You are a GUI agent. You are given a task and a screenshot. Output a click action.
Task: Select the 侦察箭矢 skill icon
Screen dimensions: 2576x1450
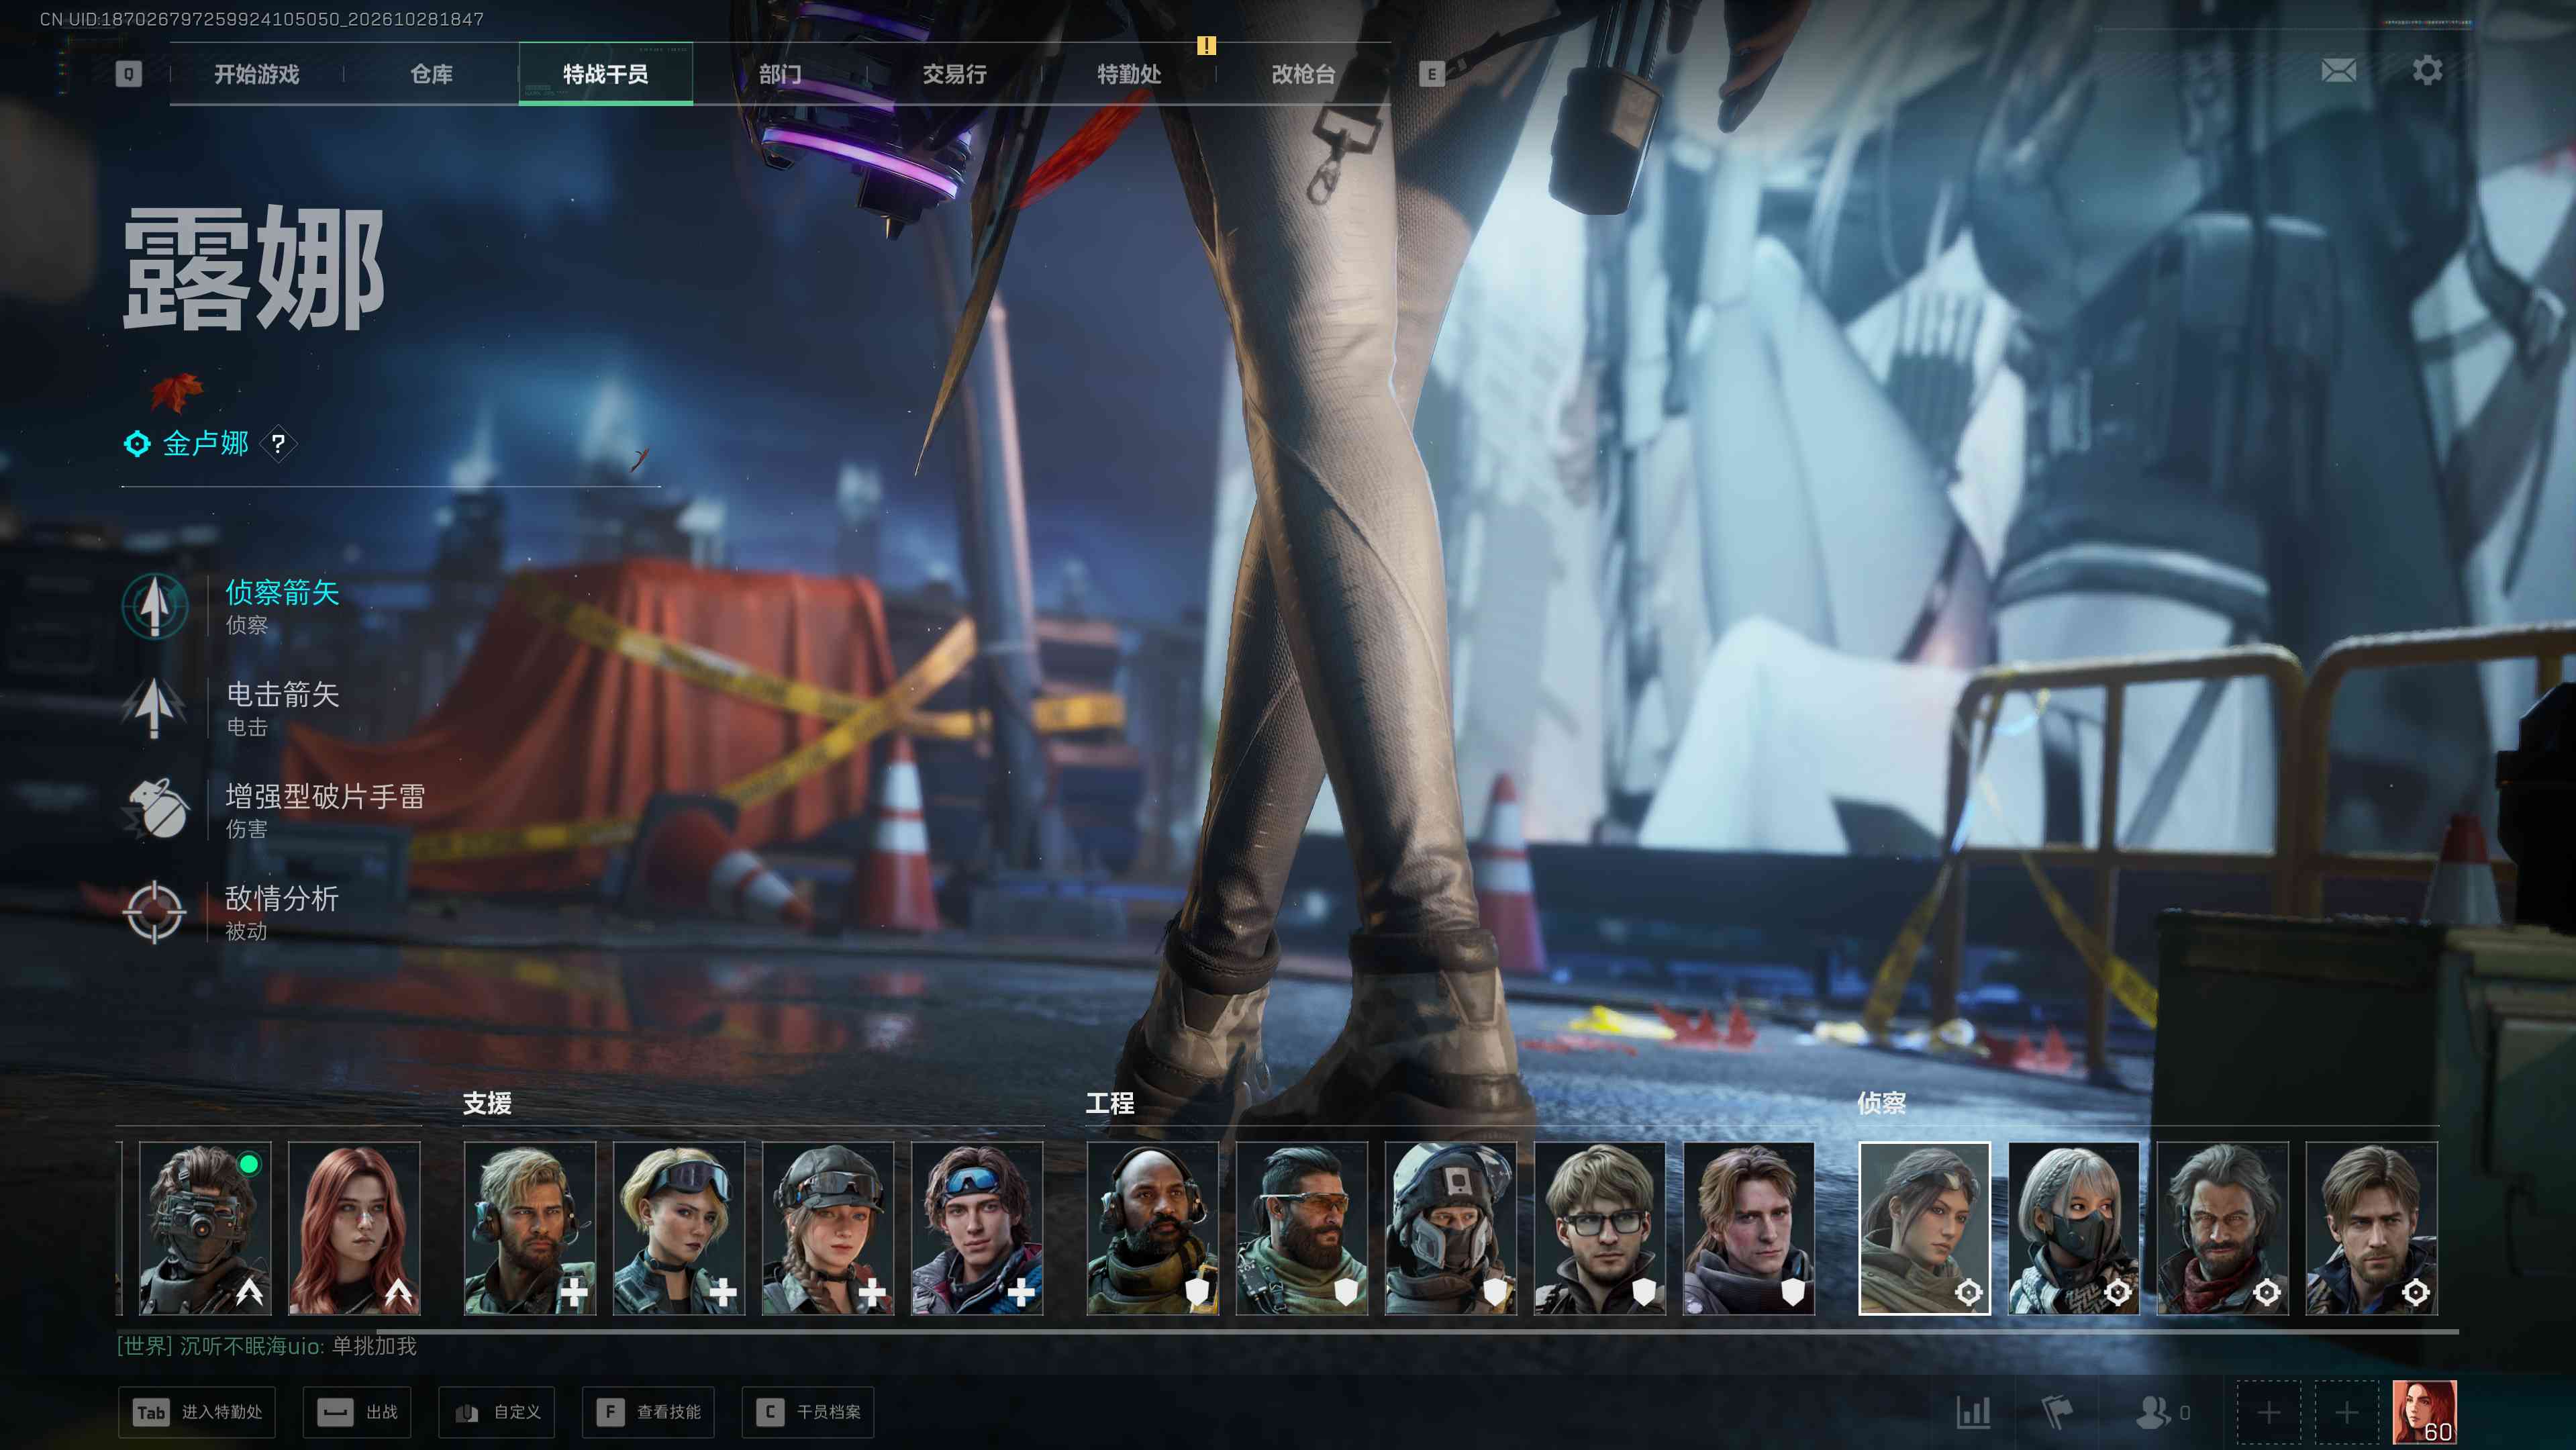click(154, 606)
